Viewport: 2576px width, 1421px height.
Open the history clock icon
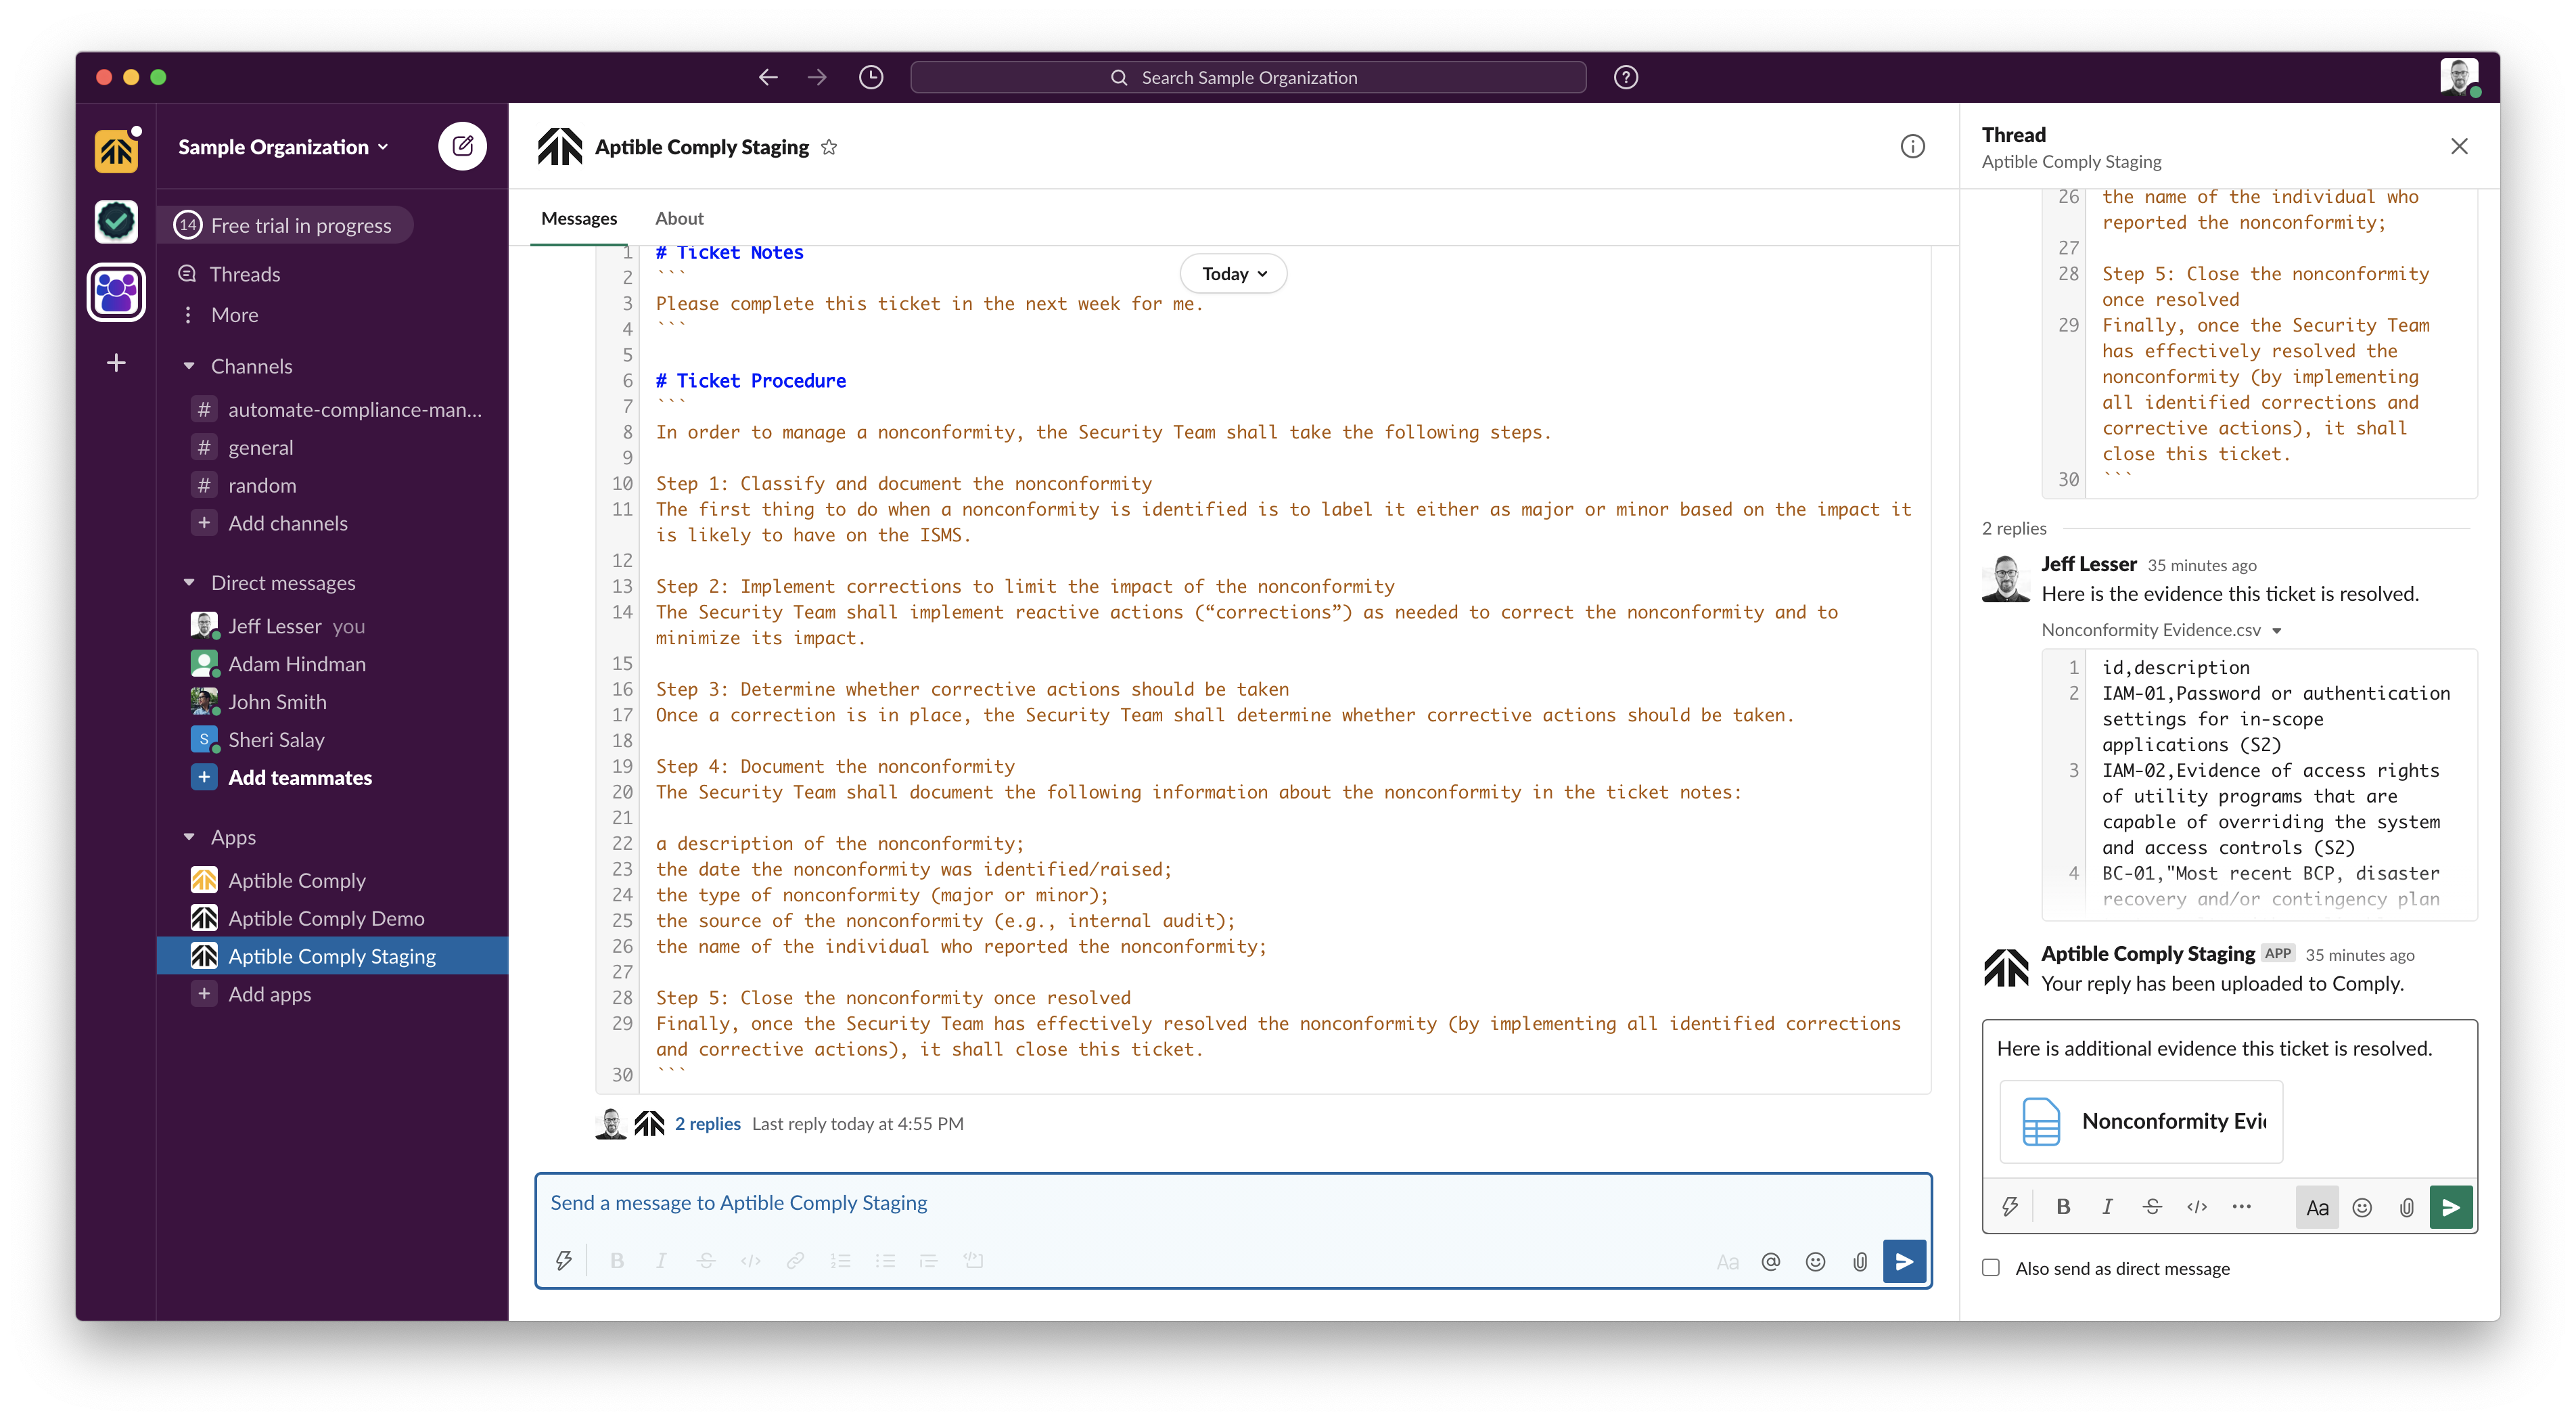(x=871, y=77)
